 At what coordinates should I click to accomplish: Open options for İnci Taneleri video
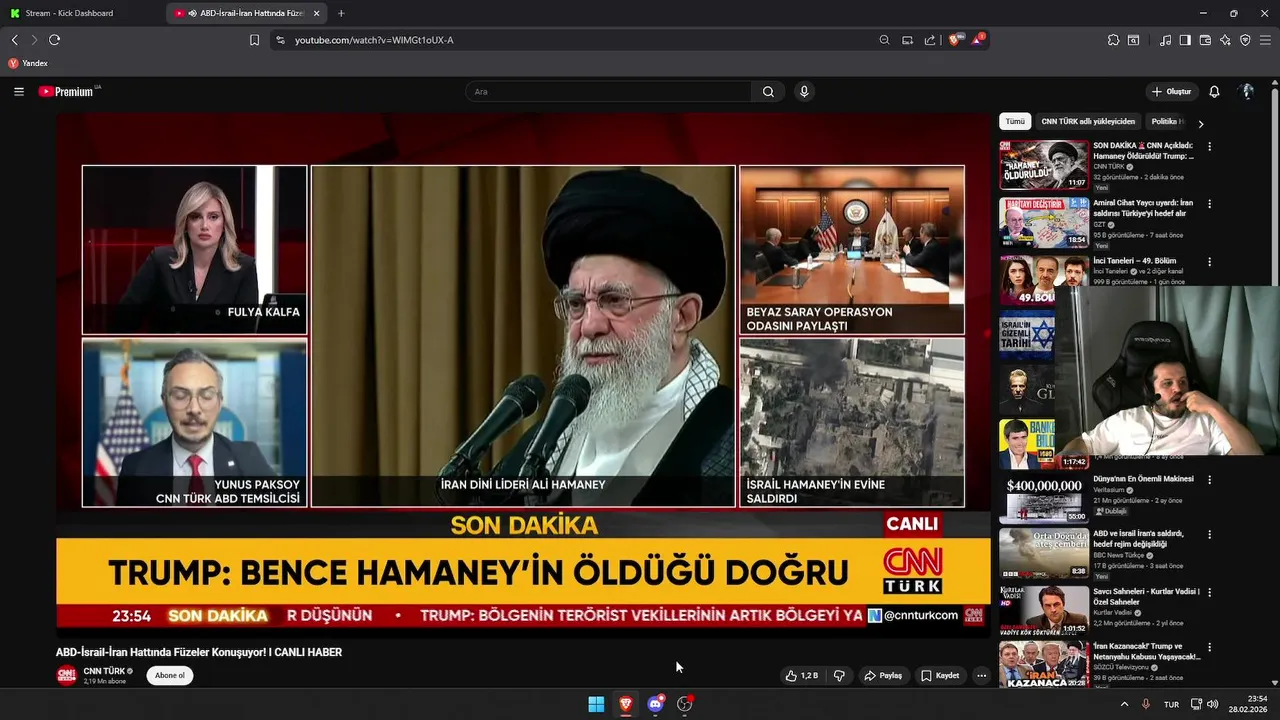[x=1209, y=262]
